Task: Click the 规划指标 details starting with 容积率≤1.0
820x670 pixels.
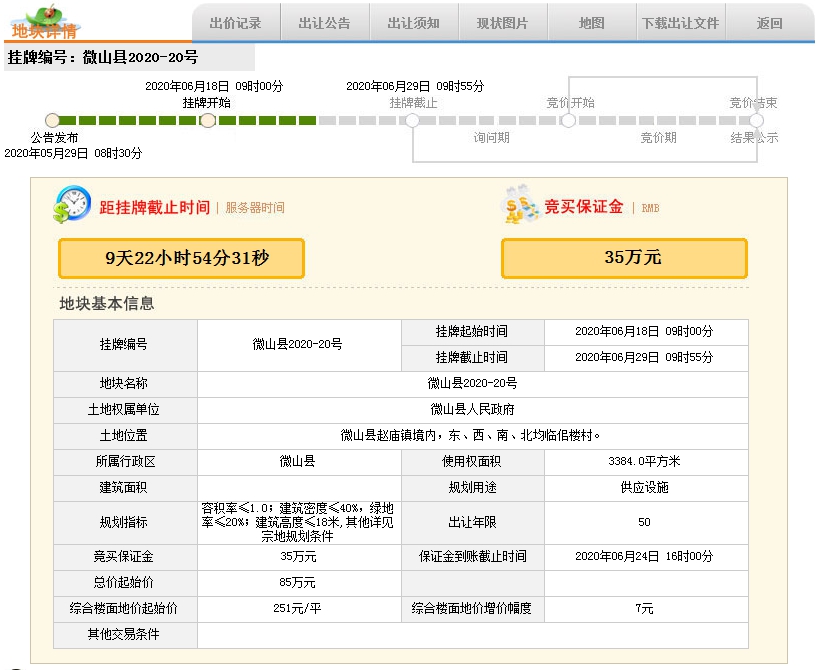Action: coord(298,522)
